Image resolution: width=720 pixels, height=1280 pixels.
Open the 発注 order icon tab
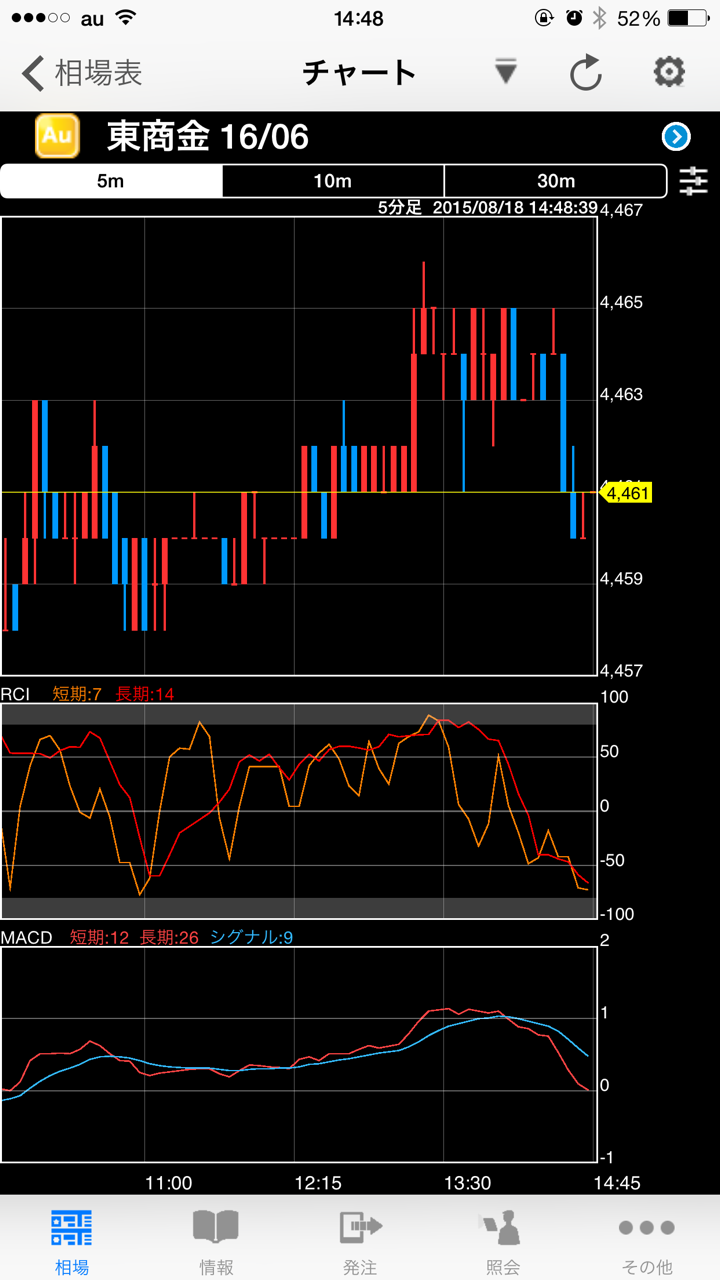(360, 1240)
